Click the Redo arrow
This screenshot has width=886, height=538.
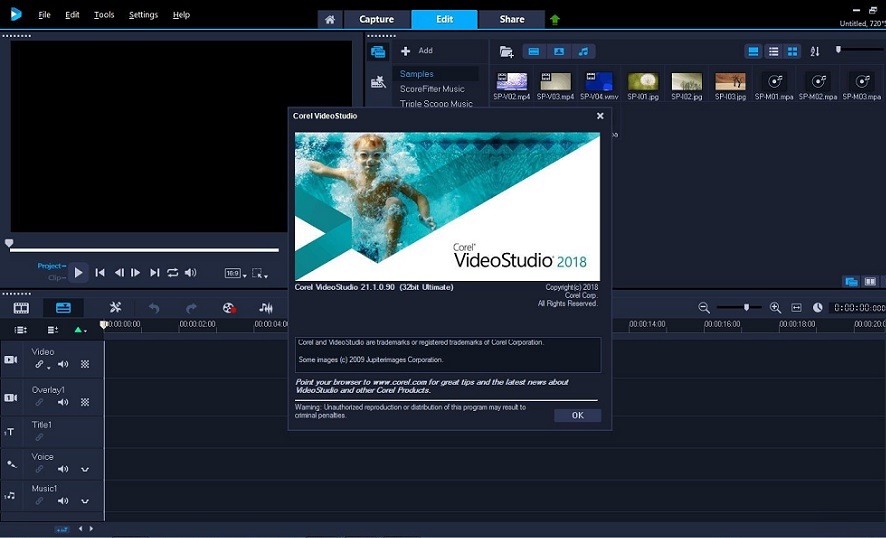(191, 308)
